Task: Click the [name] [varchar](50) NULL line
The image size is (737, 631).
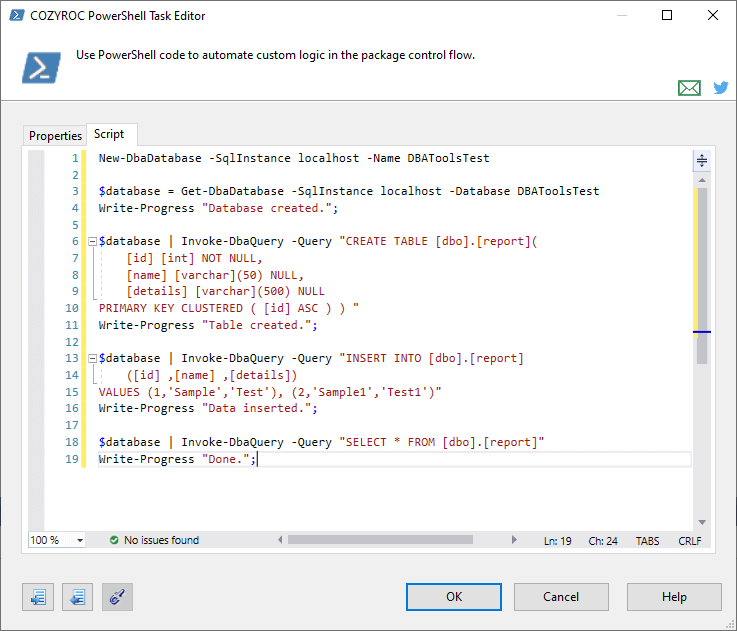Action: [215, 275]
